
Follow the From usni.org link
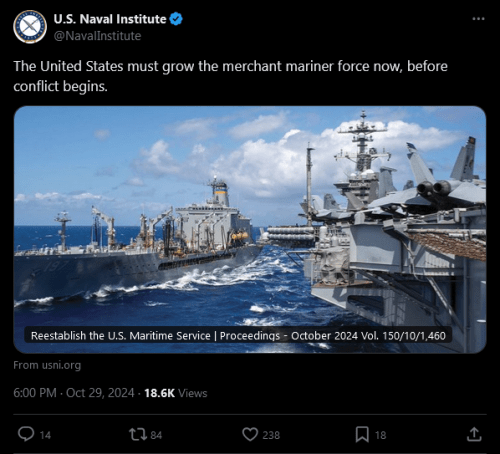tap(47, 365)
